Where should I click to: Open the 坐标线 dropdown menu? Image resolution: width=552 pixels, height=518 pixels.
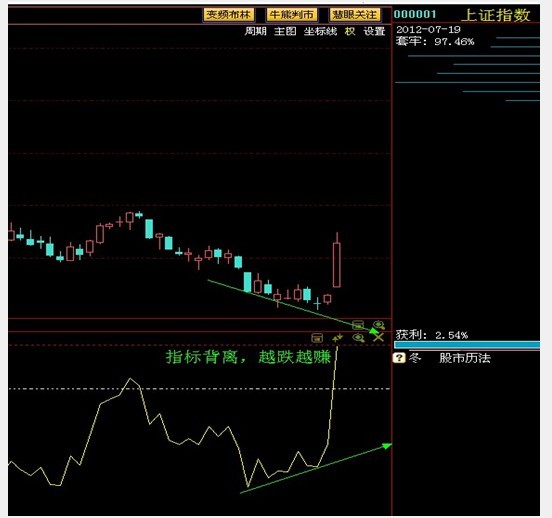(320, 31)
